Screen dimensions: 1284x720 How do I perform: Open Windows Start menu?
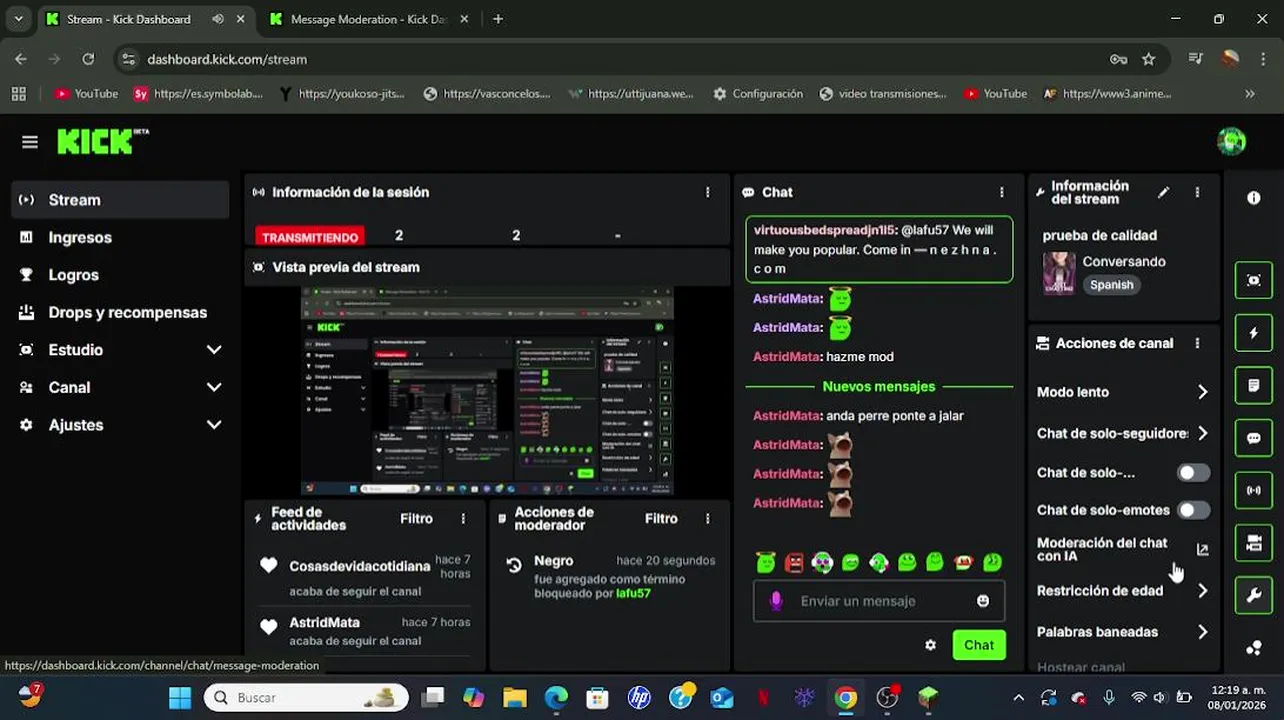(180, 697)
